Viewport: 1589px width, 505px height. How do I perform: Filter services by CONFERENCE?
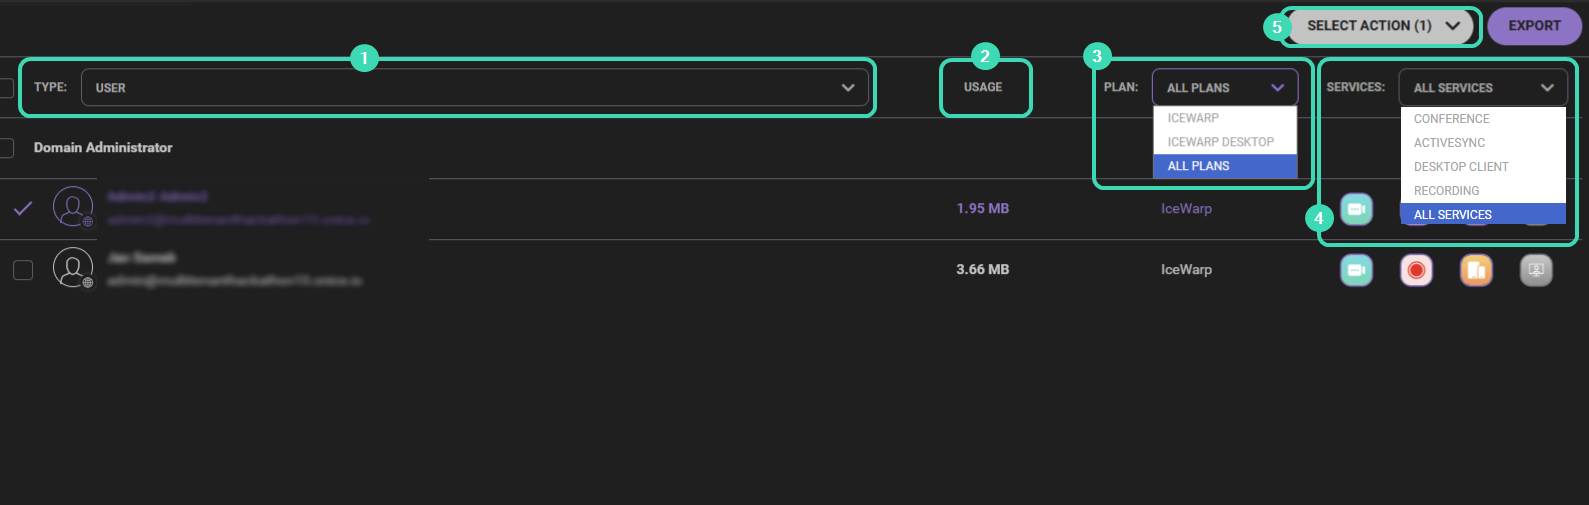1483,119
